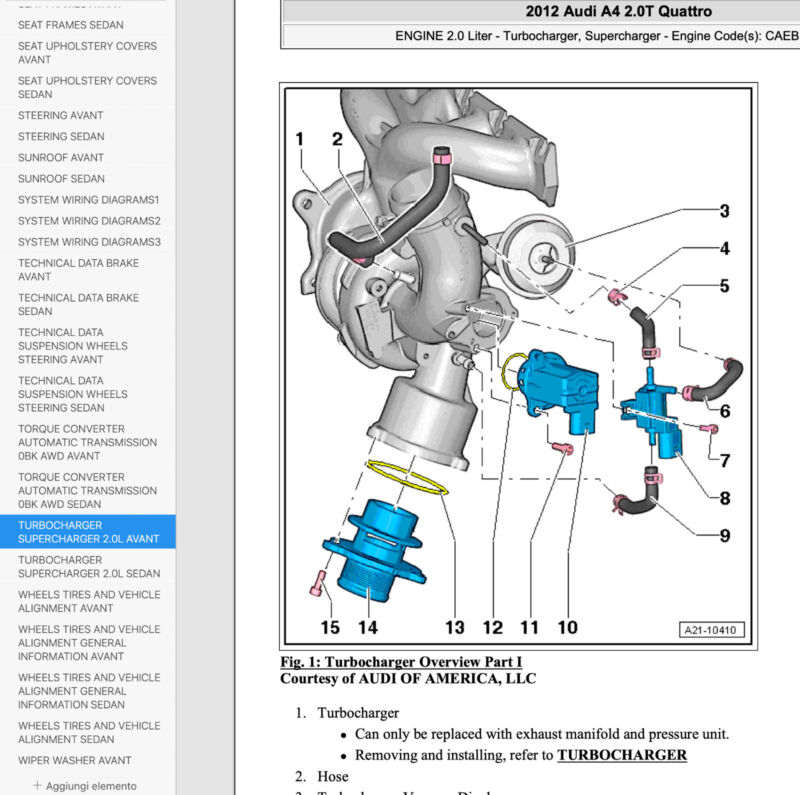The height and width of the screenshot is (795, 800).
Task: Select SUNROOF SEDAN entry
Action: [x=60, y=179]
